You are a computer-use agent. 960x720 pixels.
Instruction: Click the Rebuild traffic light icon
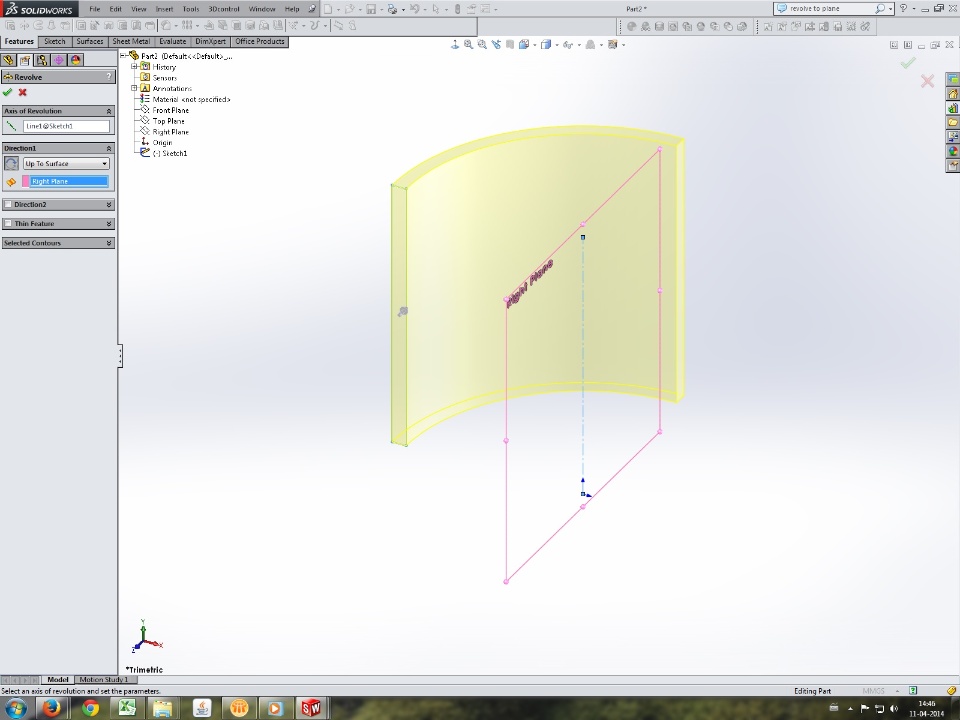pos(457,9)
